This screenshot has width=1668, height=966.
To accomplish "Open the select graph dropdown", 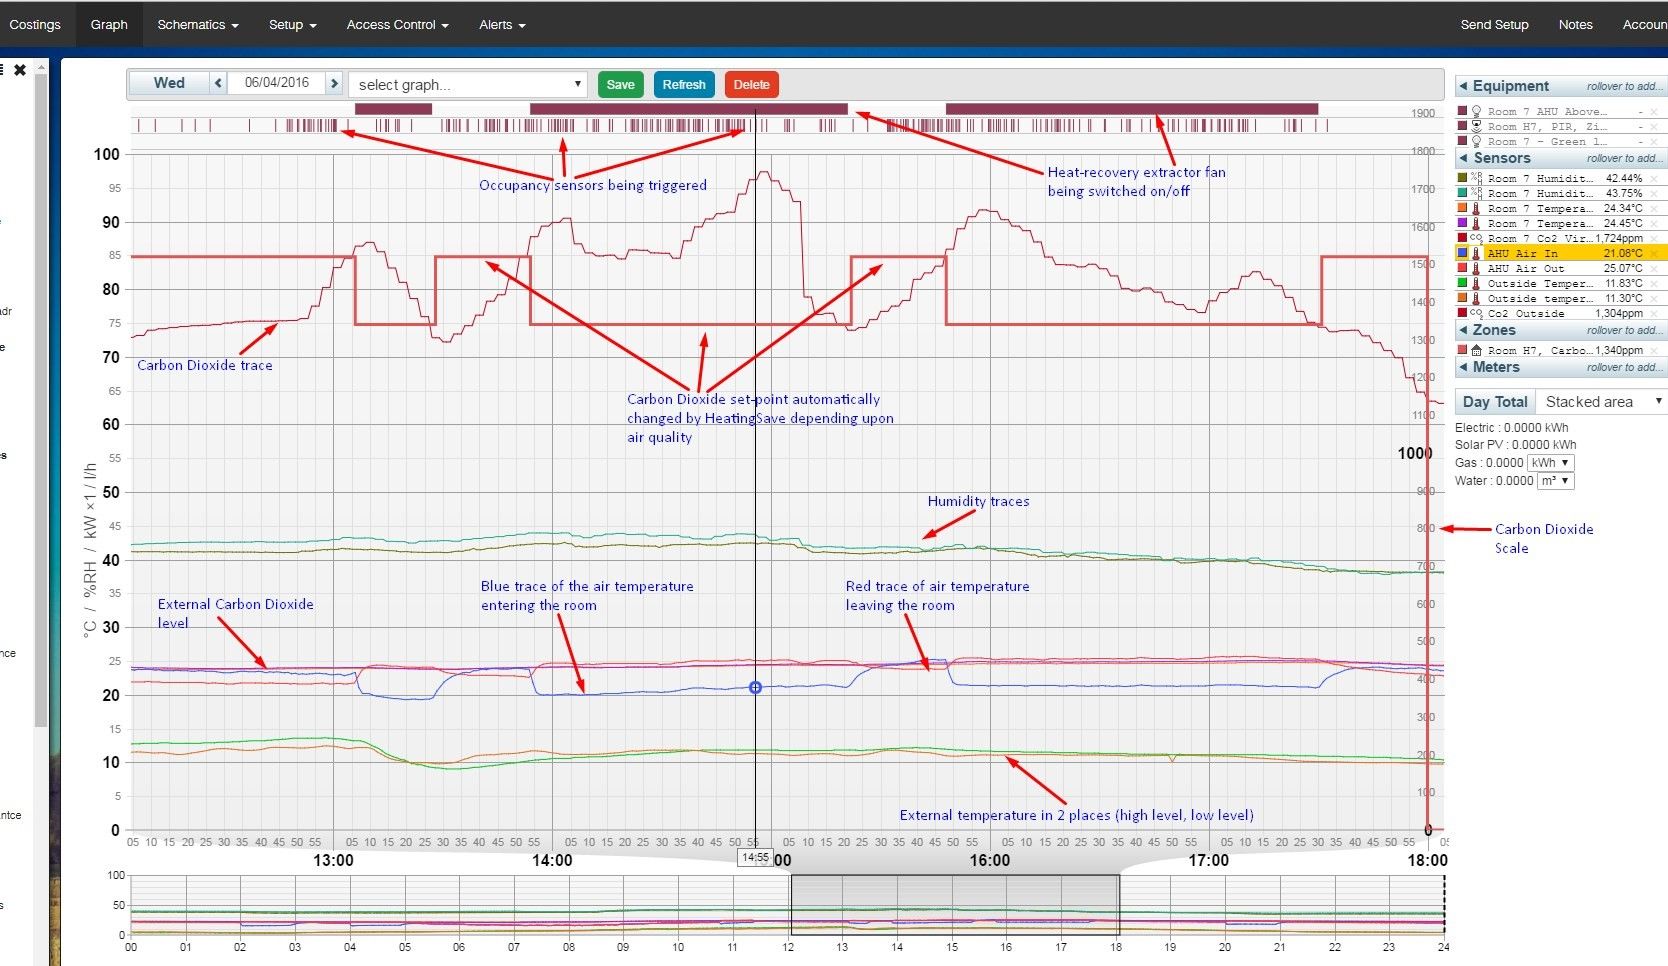I will pyautogui.click(x=469, y=85).
